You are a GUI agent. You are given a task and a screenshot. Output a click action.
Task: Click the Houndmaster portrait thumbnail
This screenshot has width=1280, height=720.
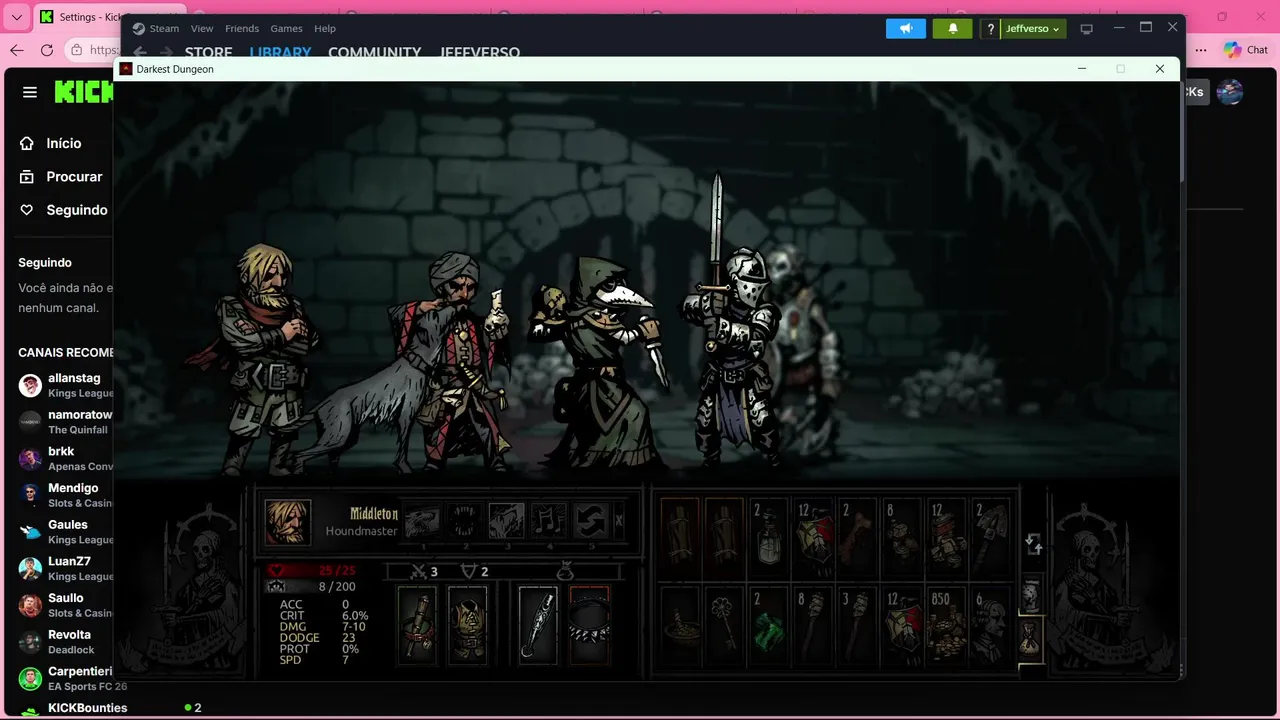point(287,522)
